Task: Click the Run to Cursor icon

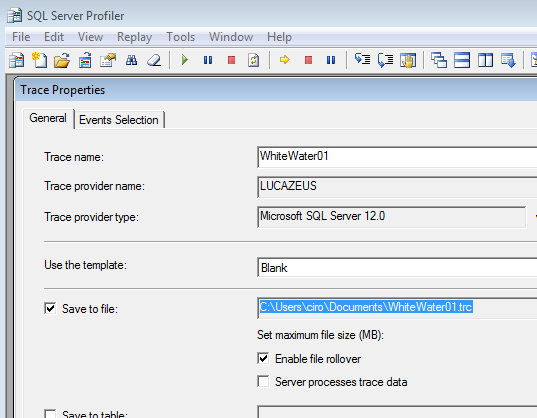Action: [385, 60]
